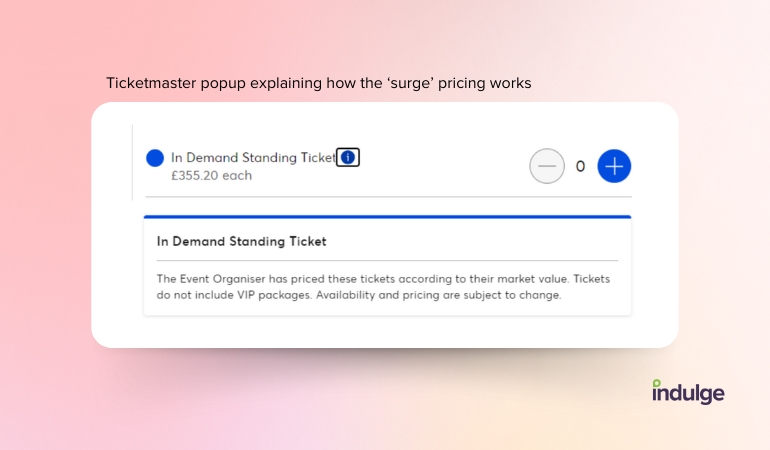Viewport: 770px width, 450px height.
Task: Click the grey vertical line left of ticket row
Action: point(132,163)
